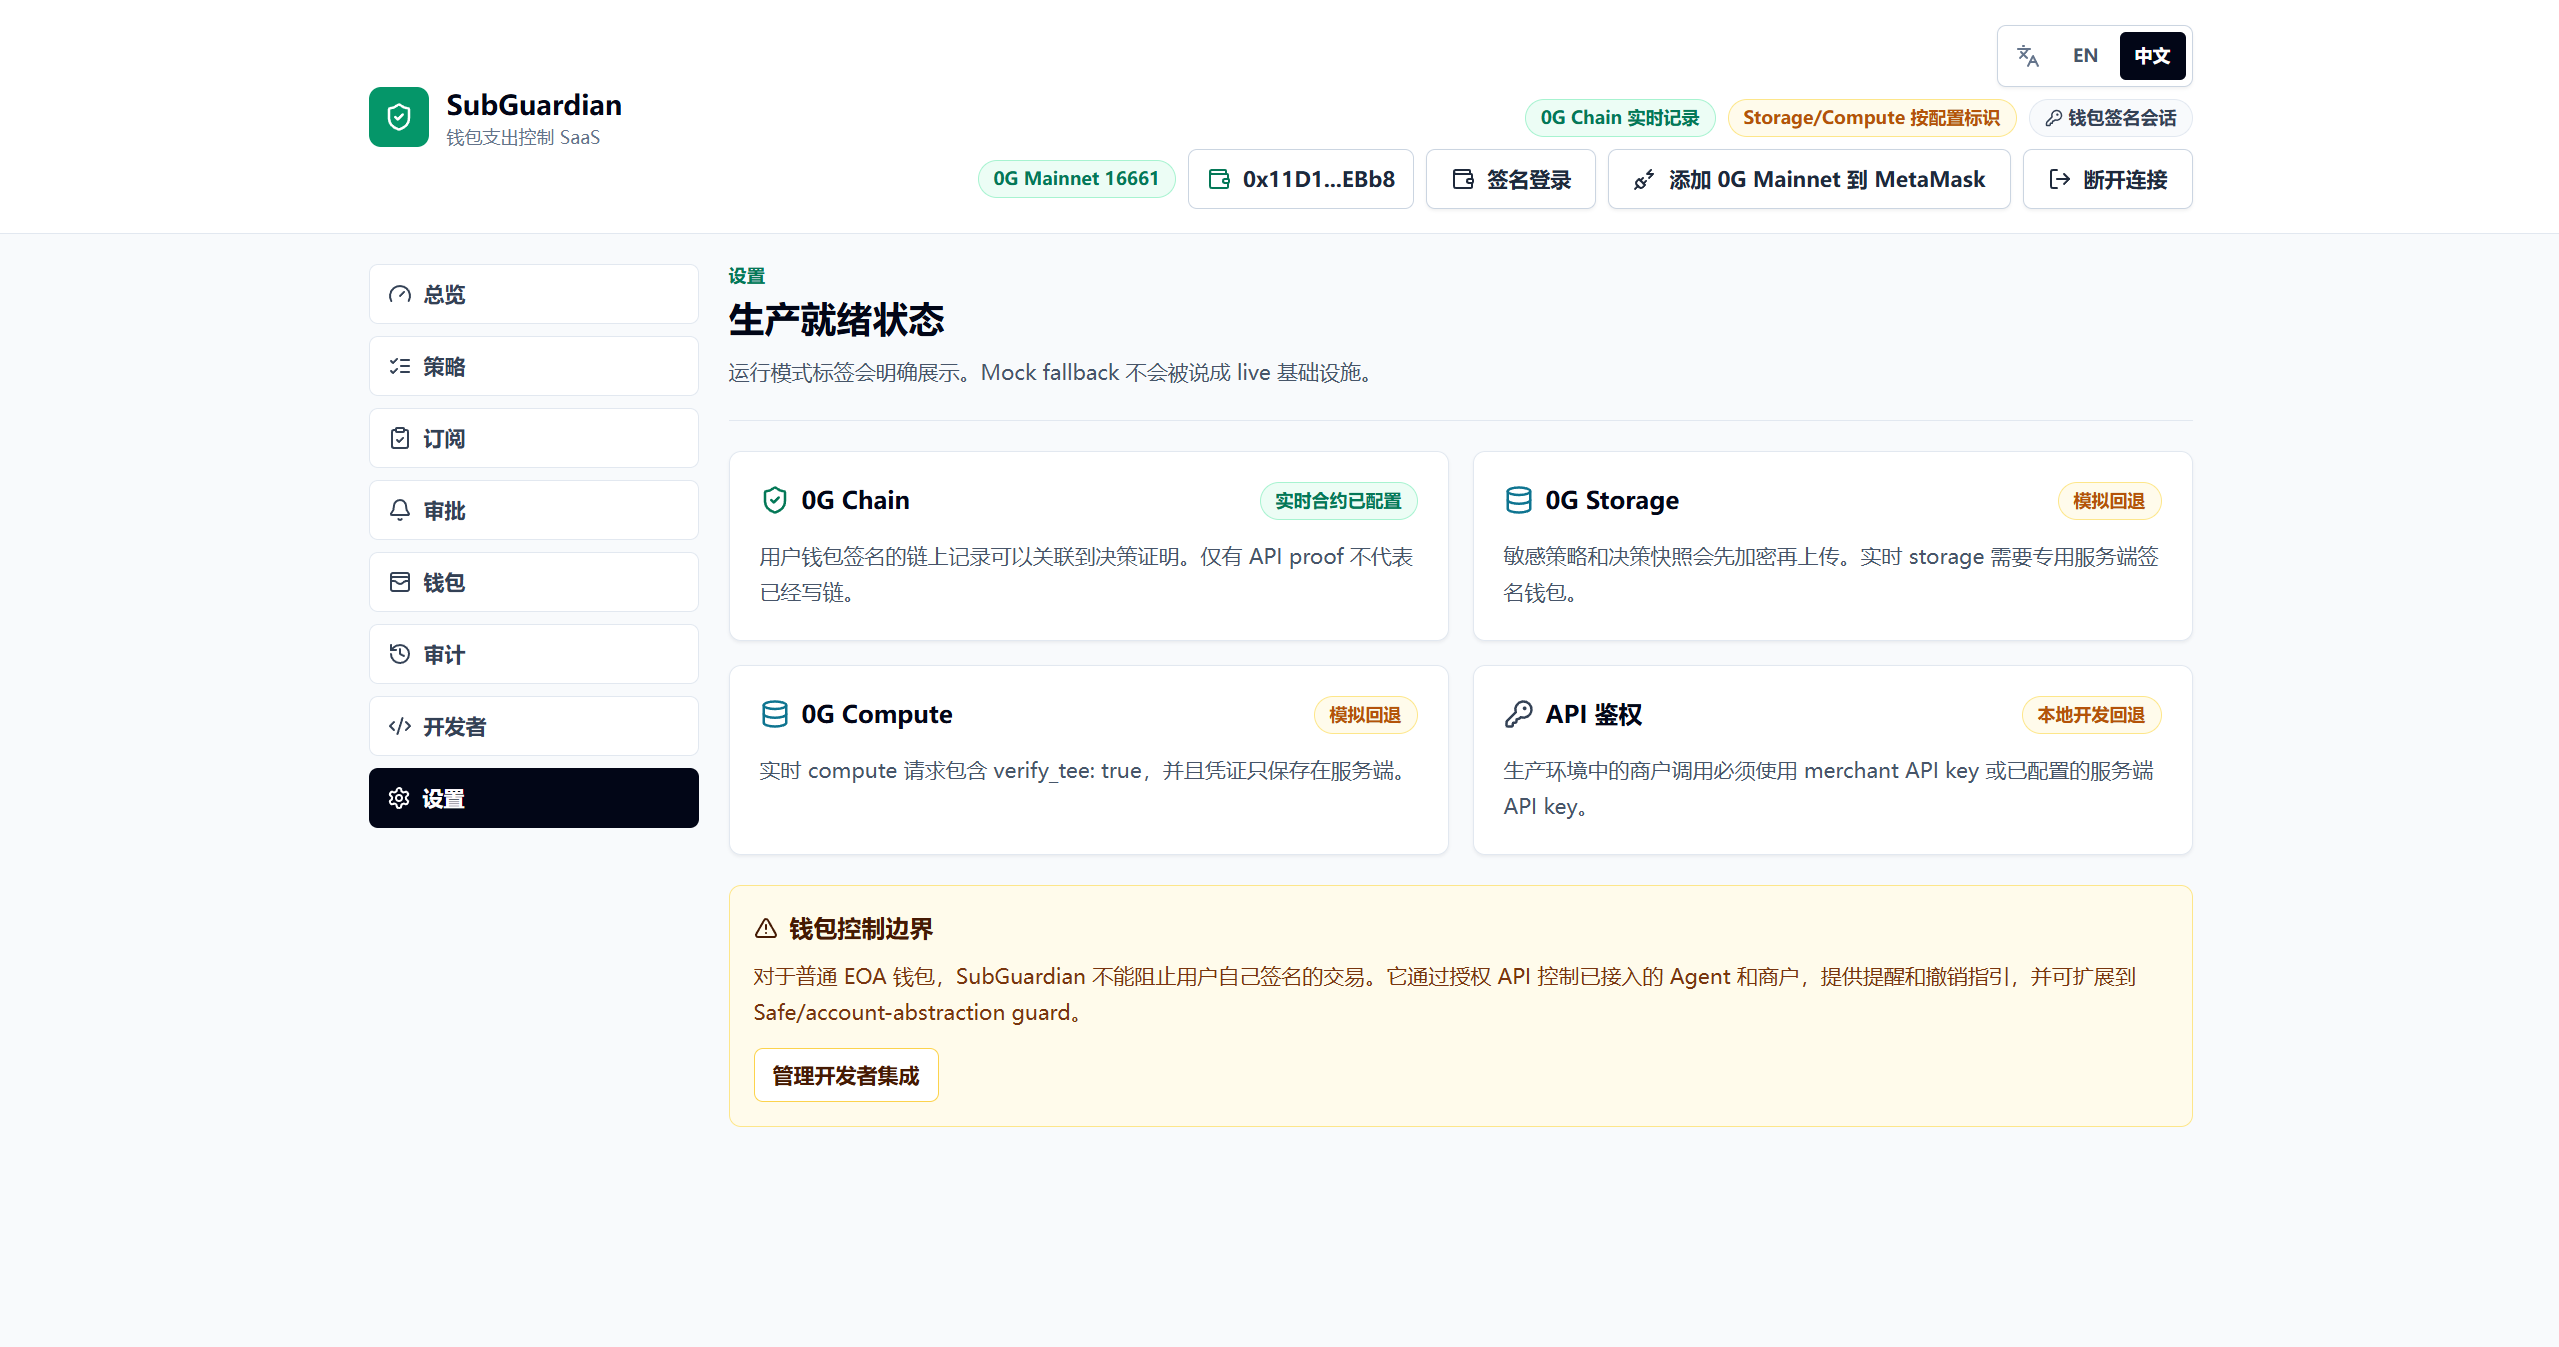Screen dimensions: 2559x1347
Task: Click the 实时合约已配置 status tag
Action: click(1338, 501)
